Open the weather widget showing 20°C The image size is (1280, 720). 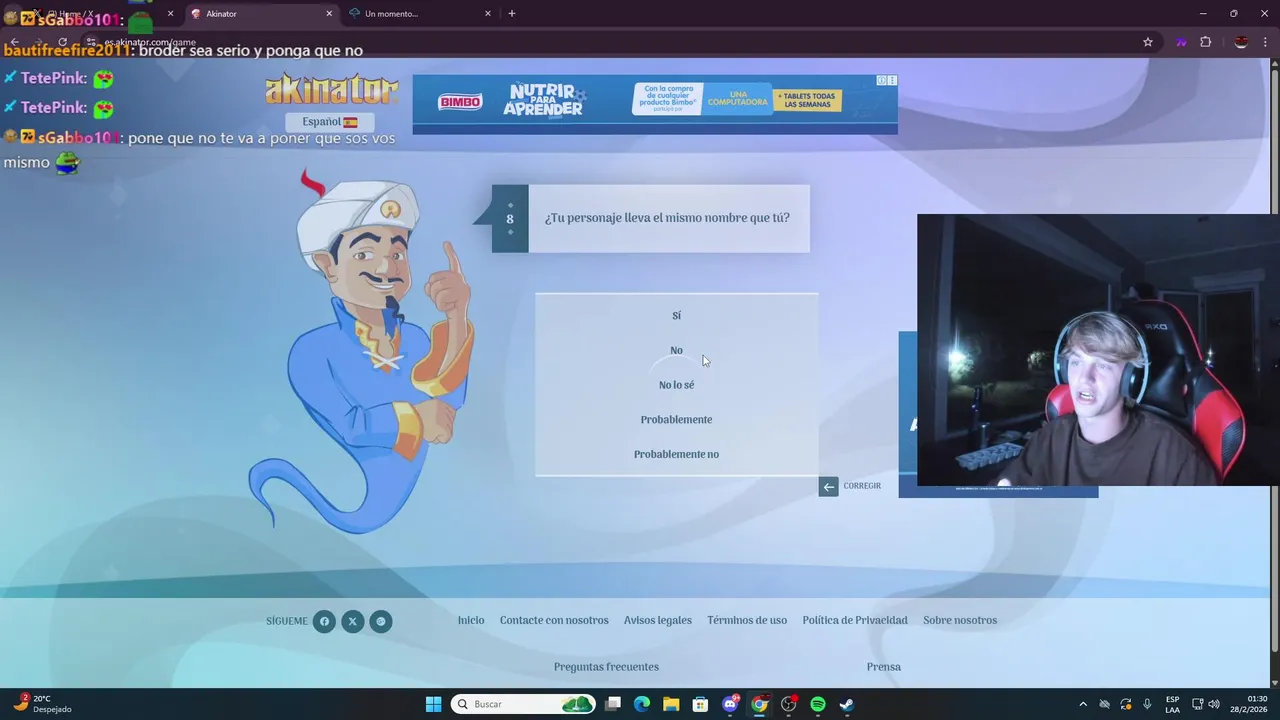click(x=42, y=704)
